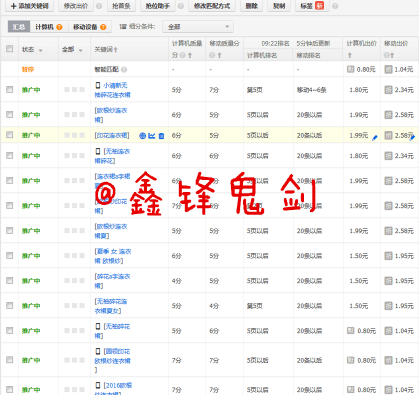The image size is (419, 395).
Task: Click the help icon next to 修改出价 button
Action: point(99,6)
